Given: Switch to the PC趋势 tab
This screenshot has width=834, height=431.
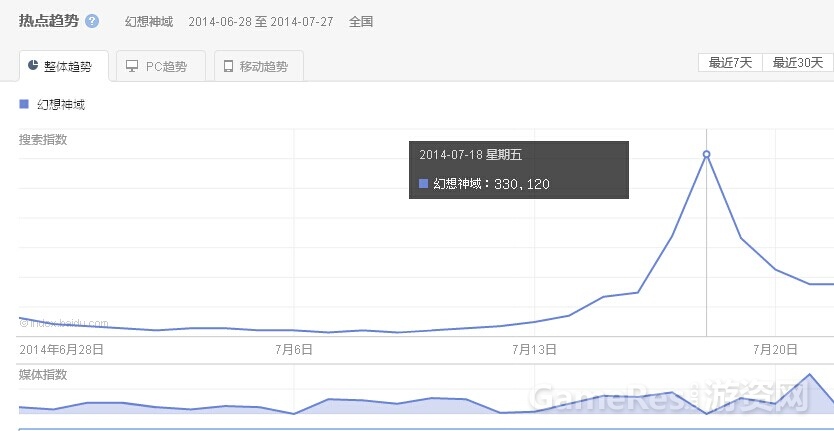Looking at the screenshot, I should 160,66.
